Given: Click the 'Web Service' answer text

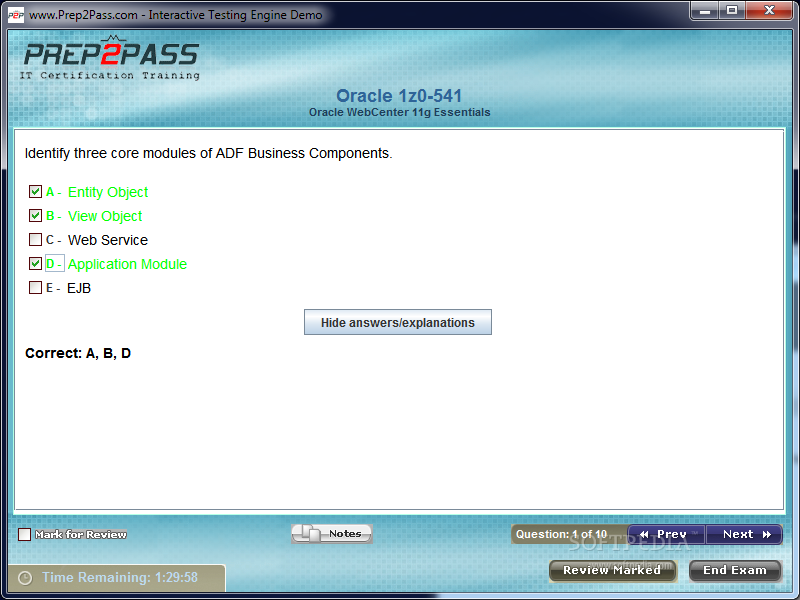Looking at the screenshot, I should 108,240.
